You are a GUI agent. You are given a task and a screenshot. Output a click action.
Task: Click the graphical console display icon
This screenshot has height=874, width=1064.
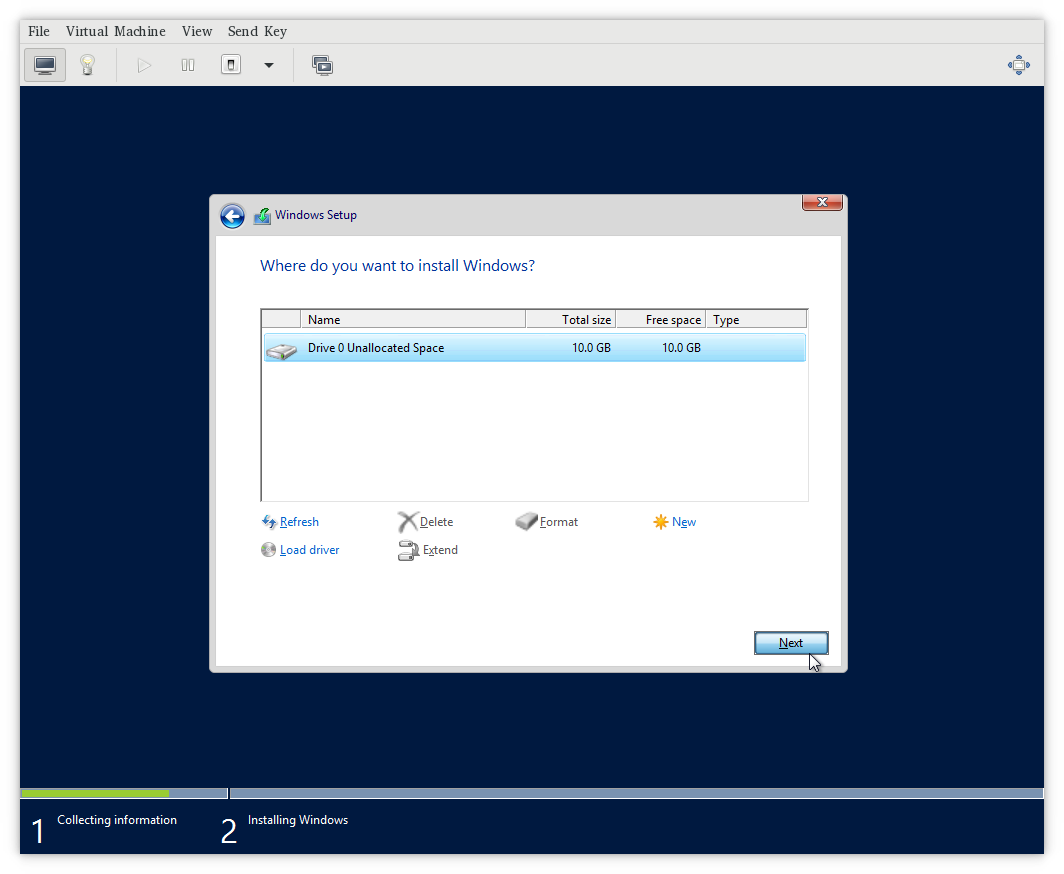(44, 64)
